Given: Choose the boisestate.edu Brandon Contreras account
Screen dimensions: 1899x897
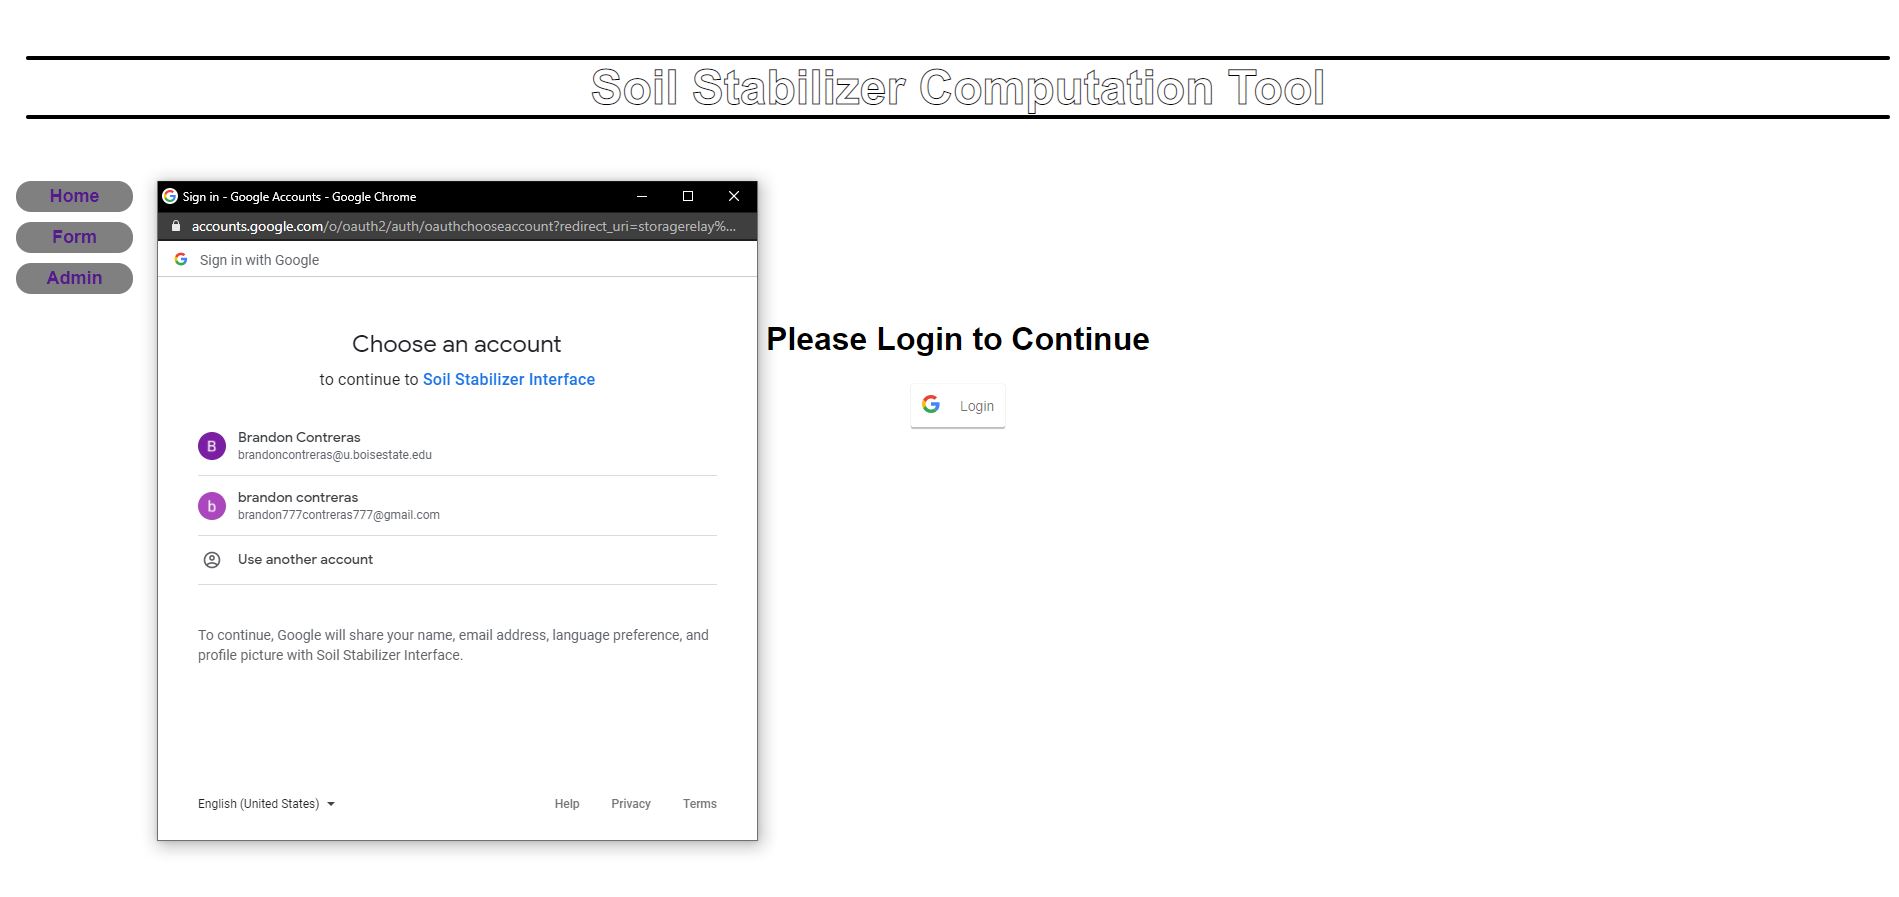Looking at the screenshot, I should (334, 446).
